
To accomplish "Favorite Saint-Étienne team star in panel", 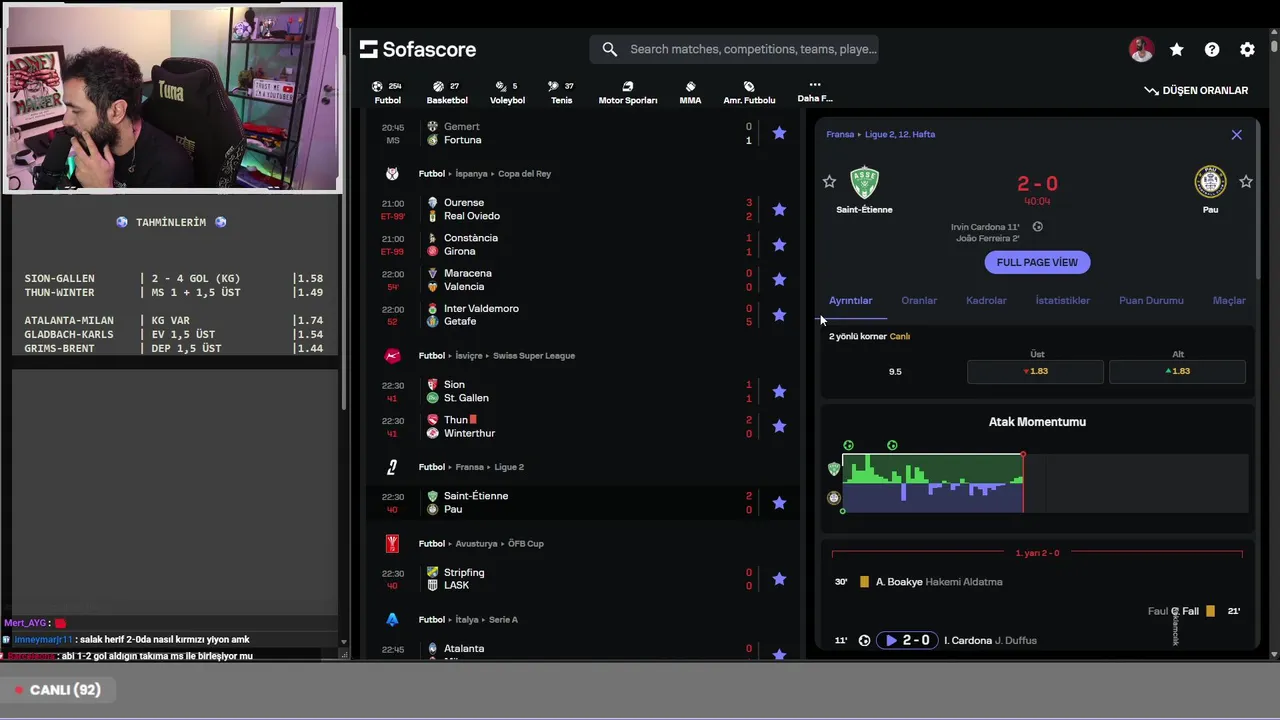I will coord(829,181).
